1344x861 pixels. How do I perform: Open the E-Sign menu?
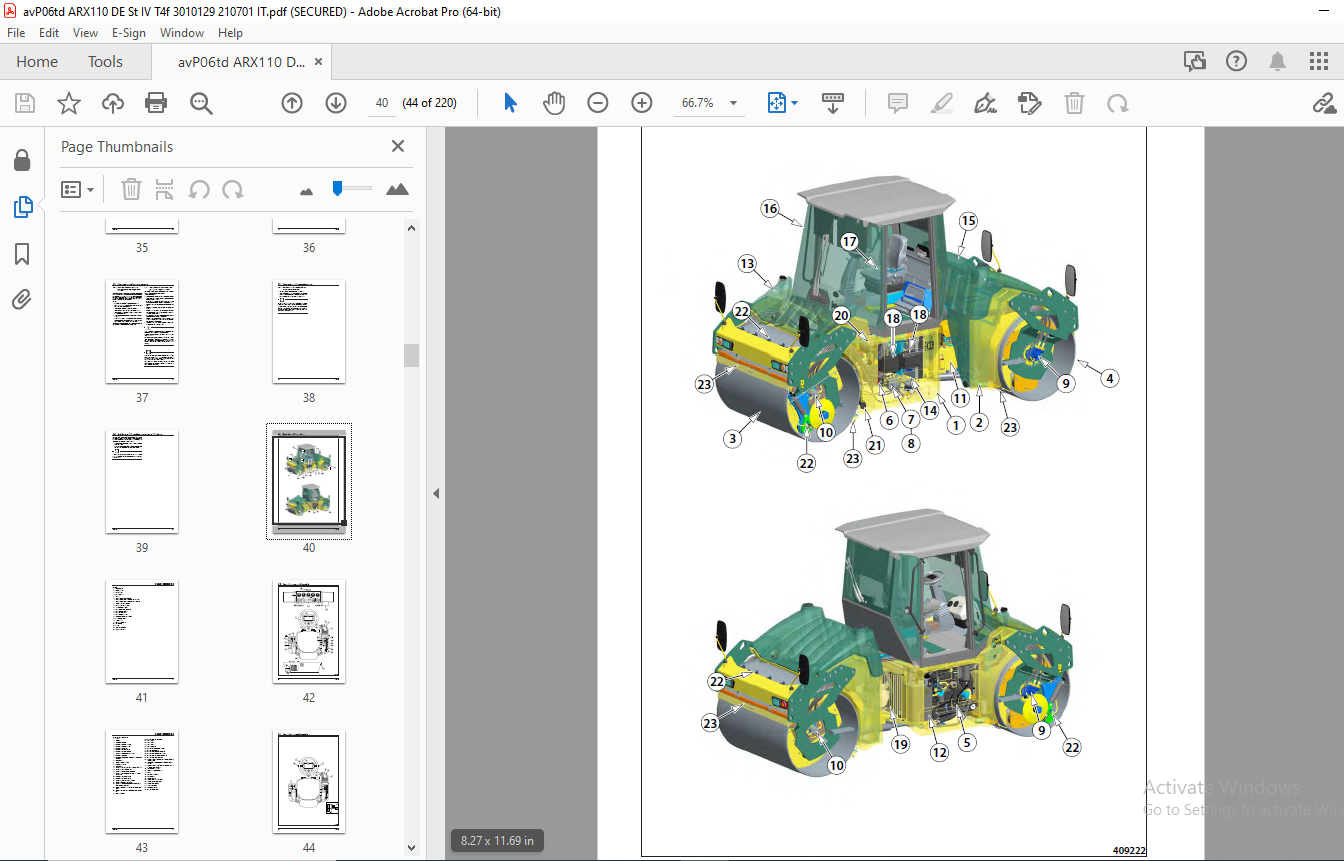pyautogui.click(x=129, y=33)
